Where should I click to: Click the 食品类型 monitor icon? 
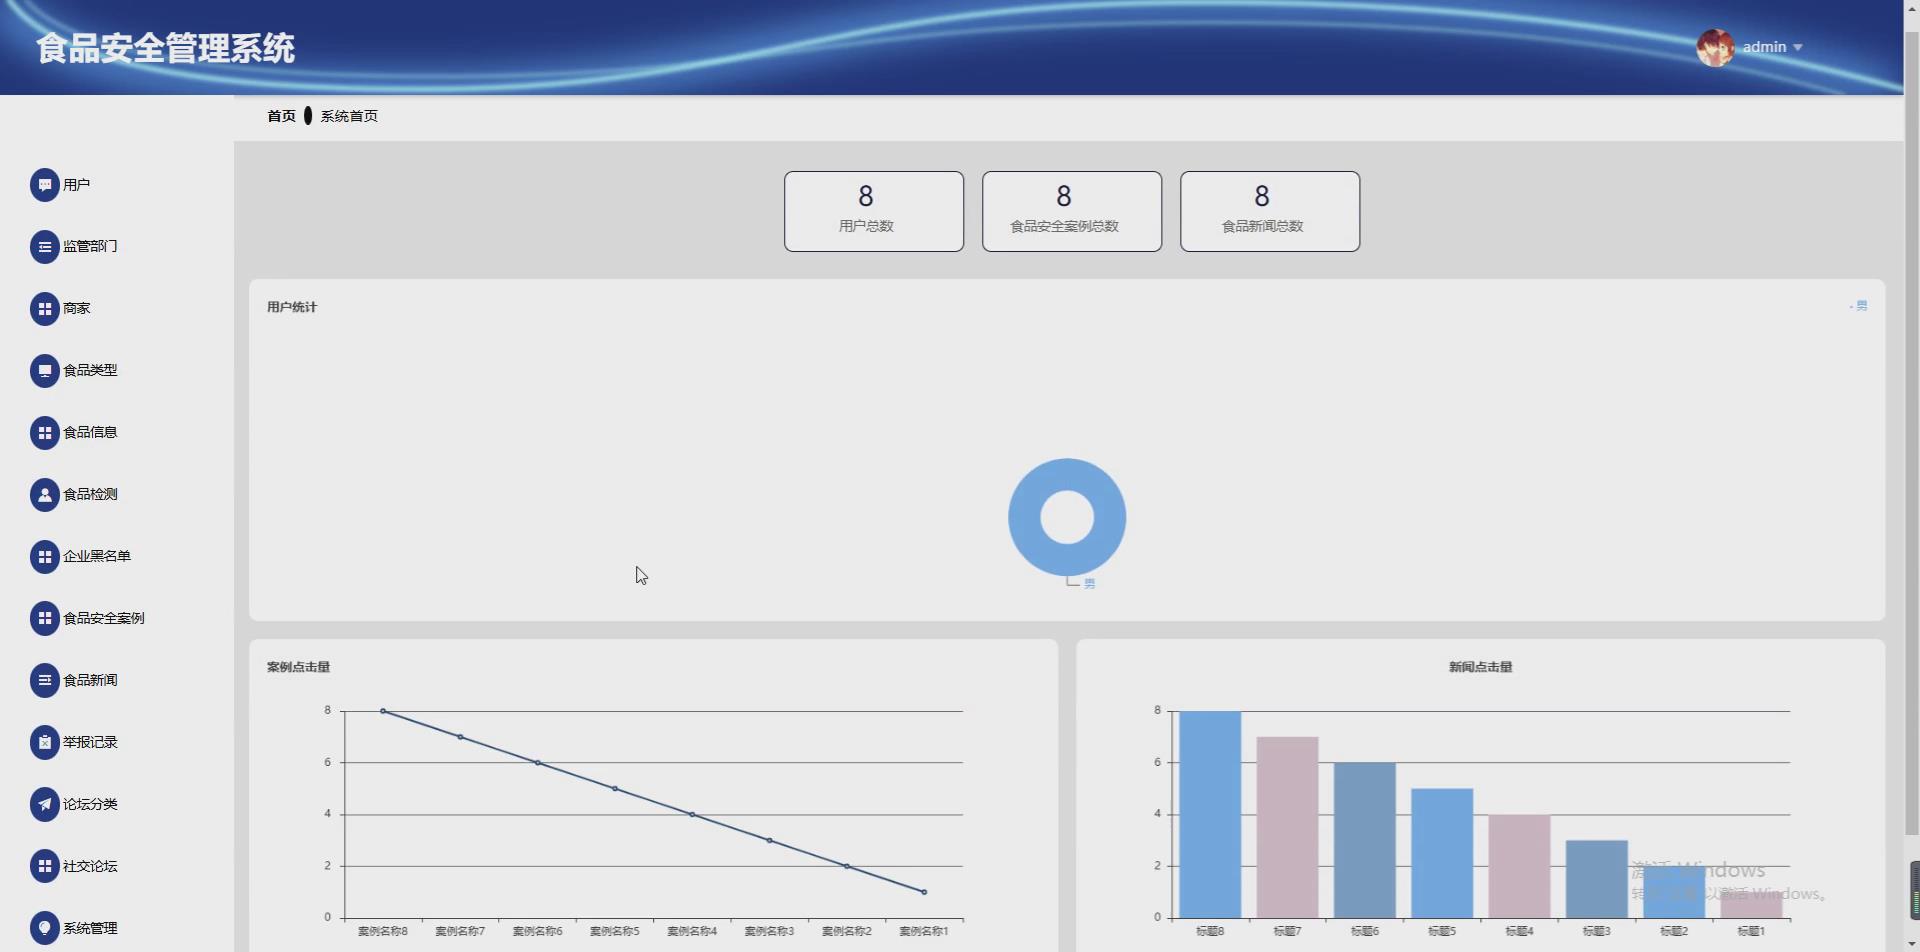44,371
